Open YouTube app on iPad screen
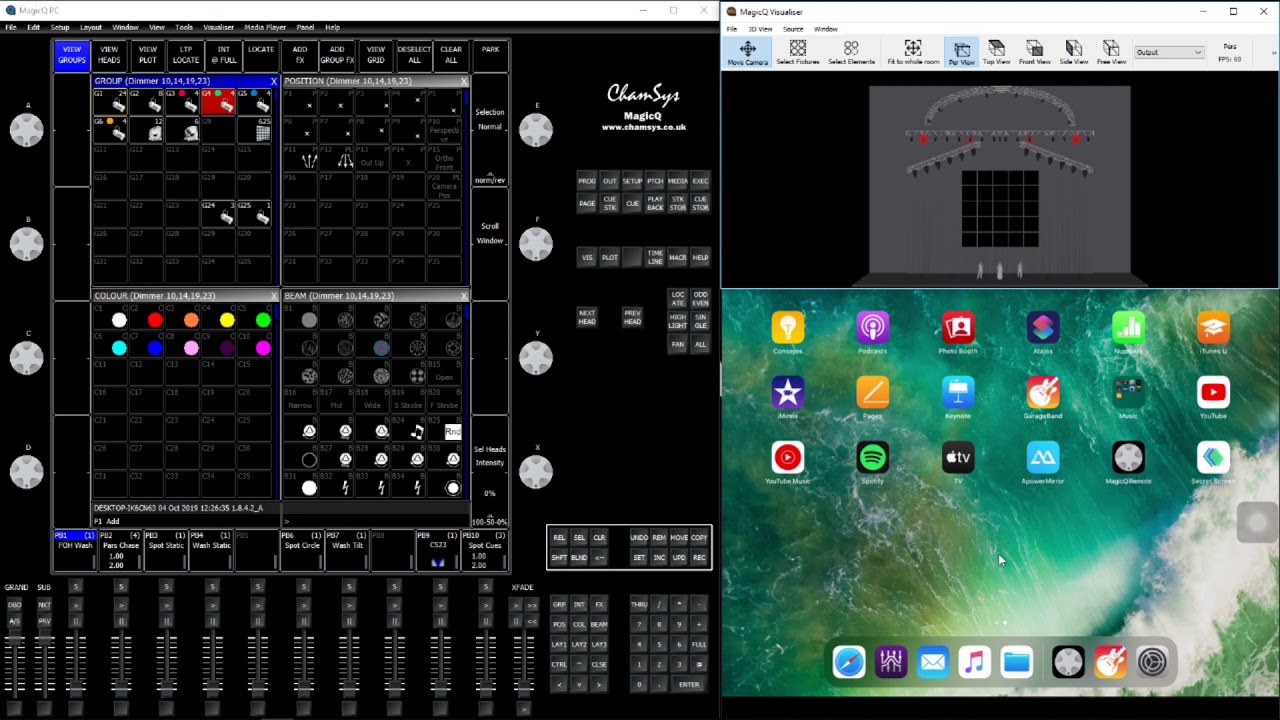This screenshot has width=1280, height=720. 1213,392
